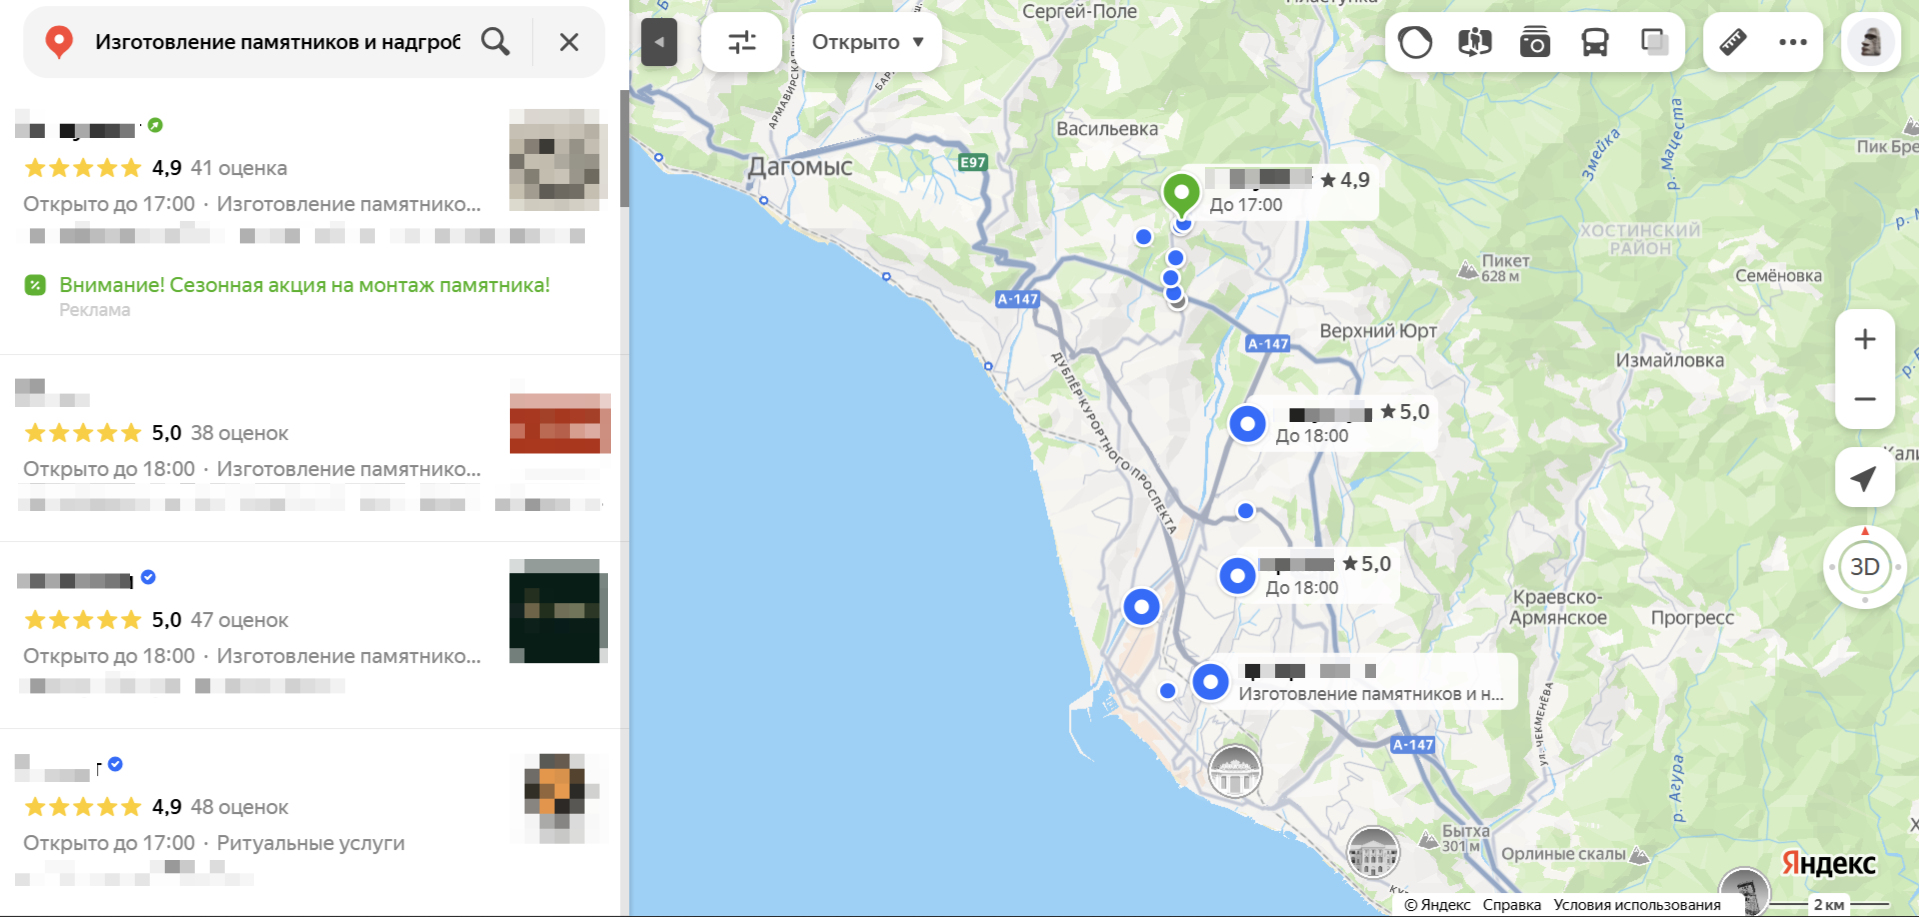Collapse the results side panel
The height and width of the screenshot is (917, 1919).
(x=659, y=42)
